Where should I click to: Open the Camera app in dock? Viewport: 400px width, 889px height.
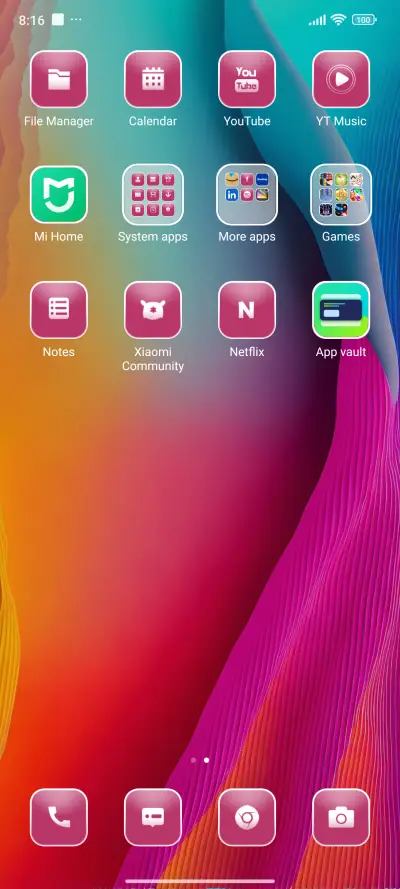[x=341, y=818]
